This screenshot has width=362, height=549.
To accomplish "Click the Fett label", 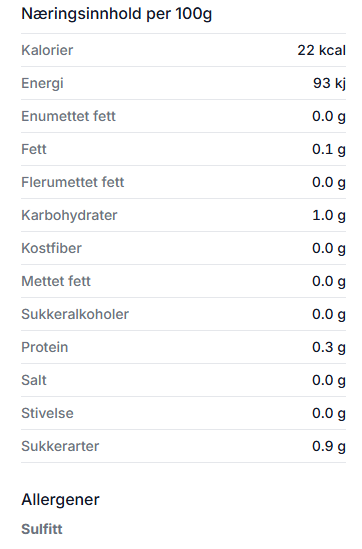I will (34, 149).
